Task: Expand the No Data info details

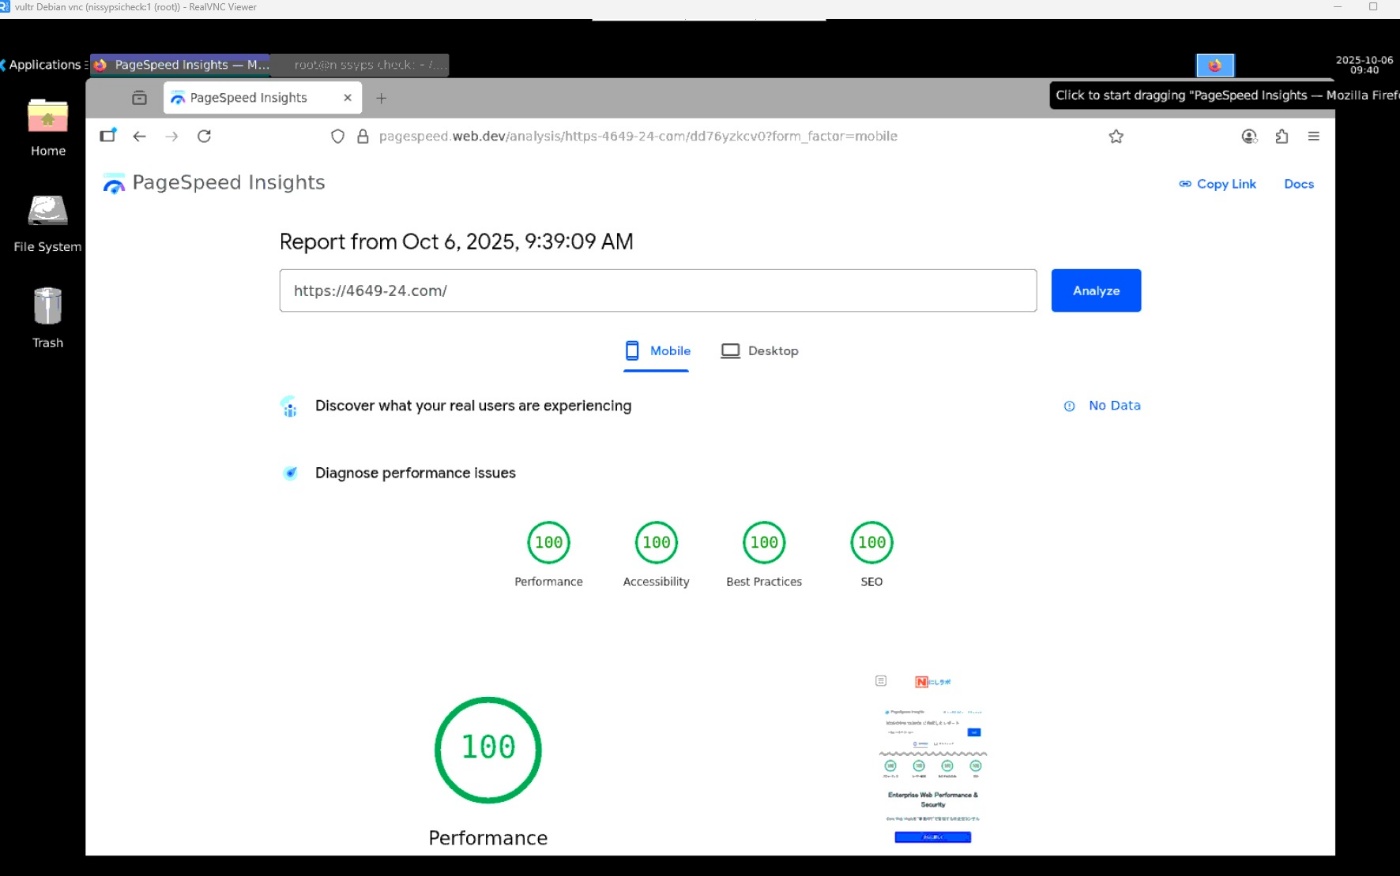Action: point(1070,406)
